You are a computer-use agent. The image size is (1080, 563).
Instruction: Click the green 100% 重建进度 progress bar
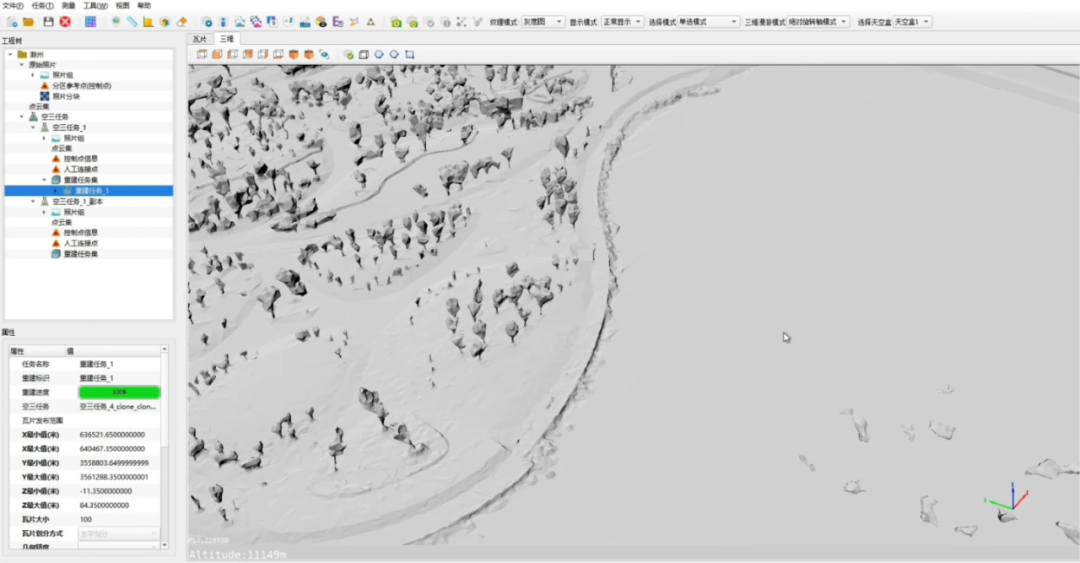pos(119,393)
